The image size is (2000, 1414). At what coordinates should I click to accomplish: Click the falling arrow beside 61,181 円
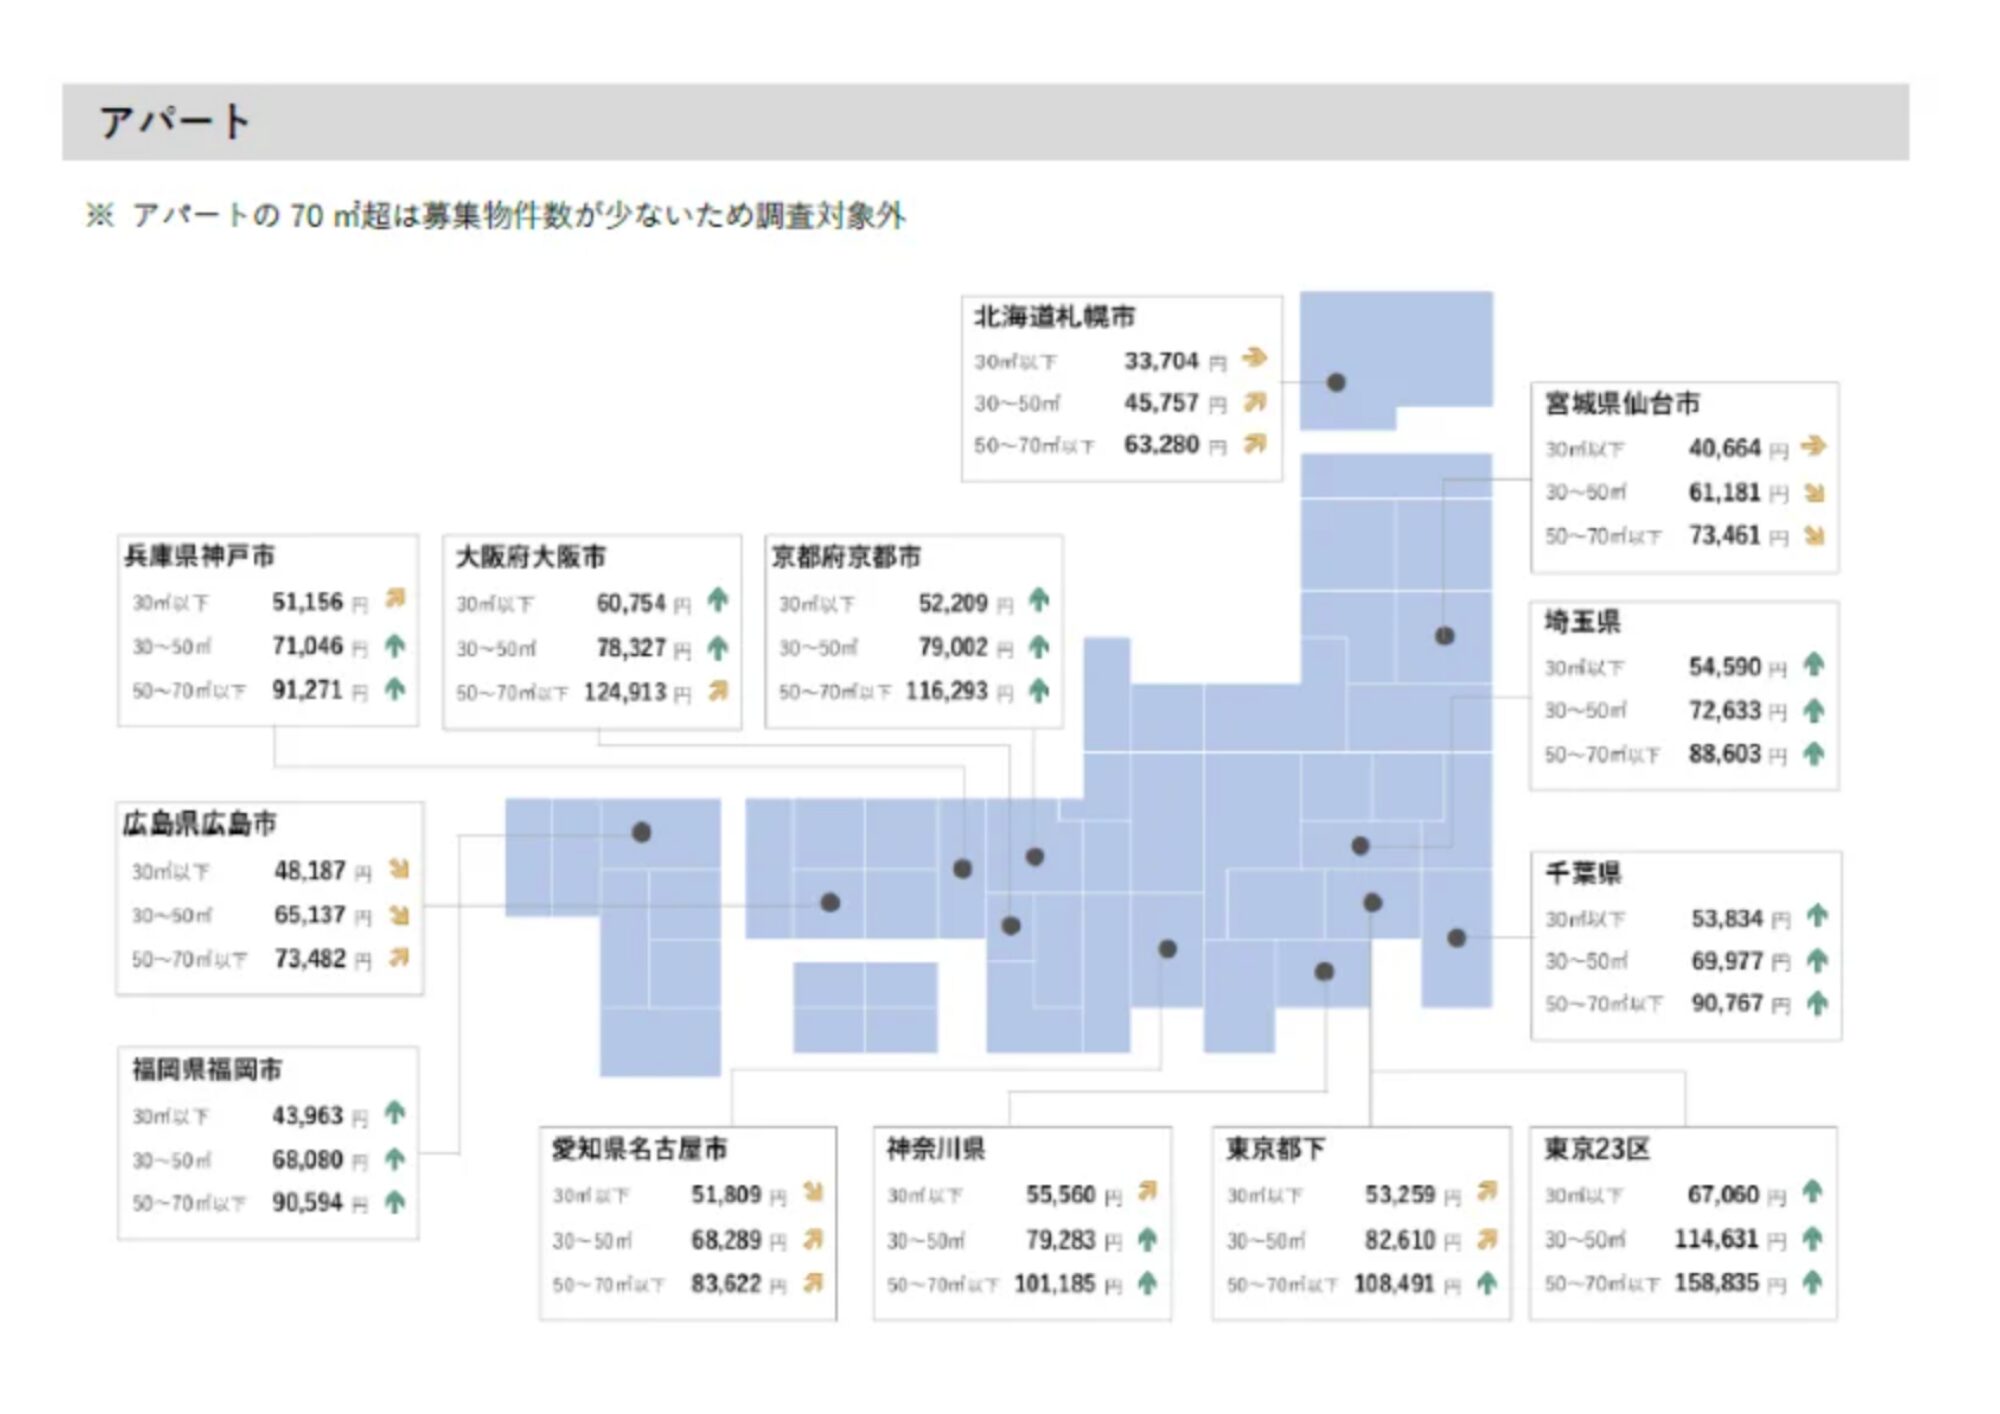pyautogui.click(x=1813, y=492)
